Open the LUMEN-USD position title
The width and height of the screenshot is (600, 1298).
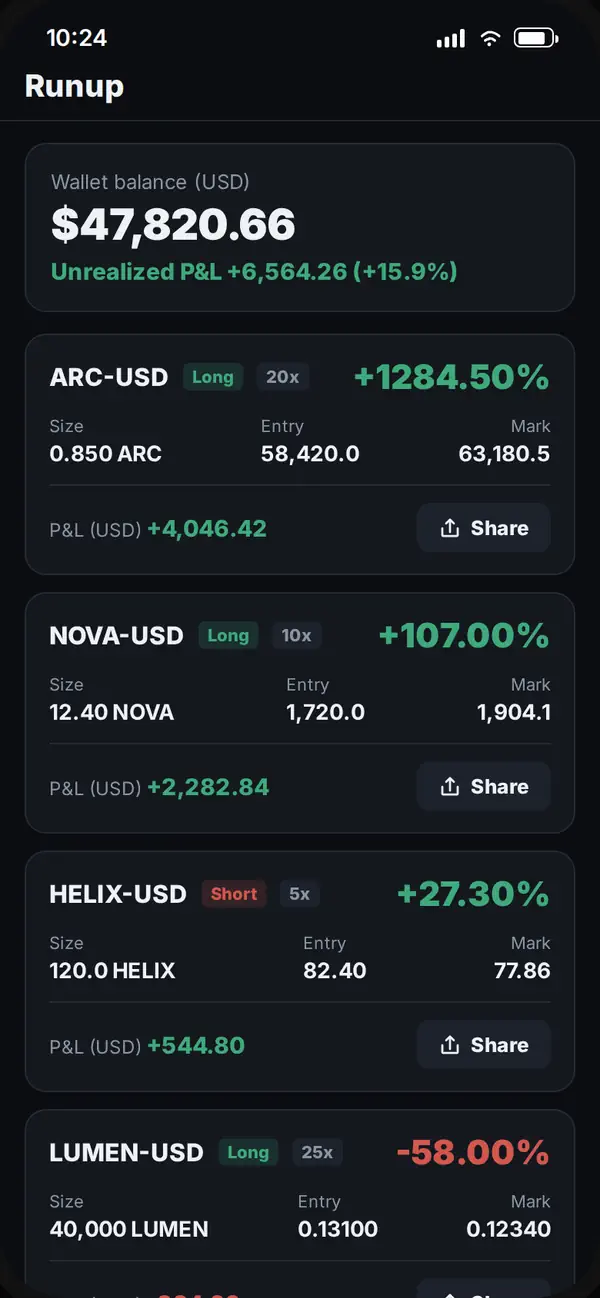coord(126,1152)
